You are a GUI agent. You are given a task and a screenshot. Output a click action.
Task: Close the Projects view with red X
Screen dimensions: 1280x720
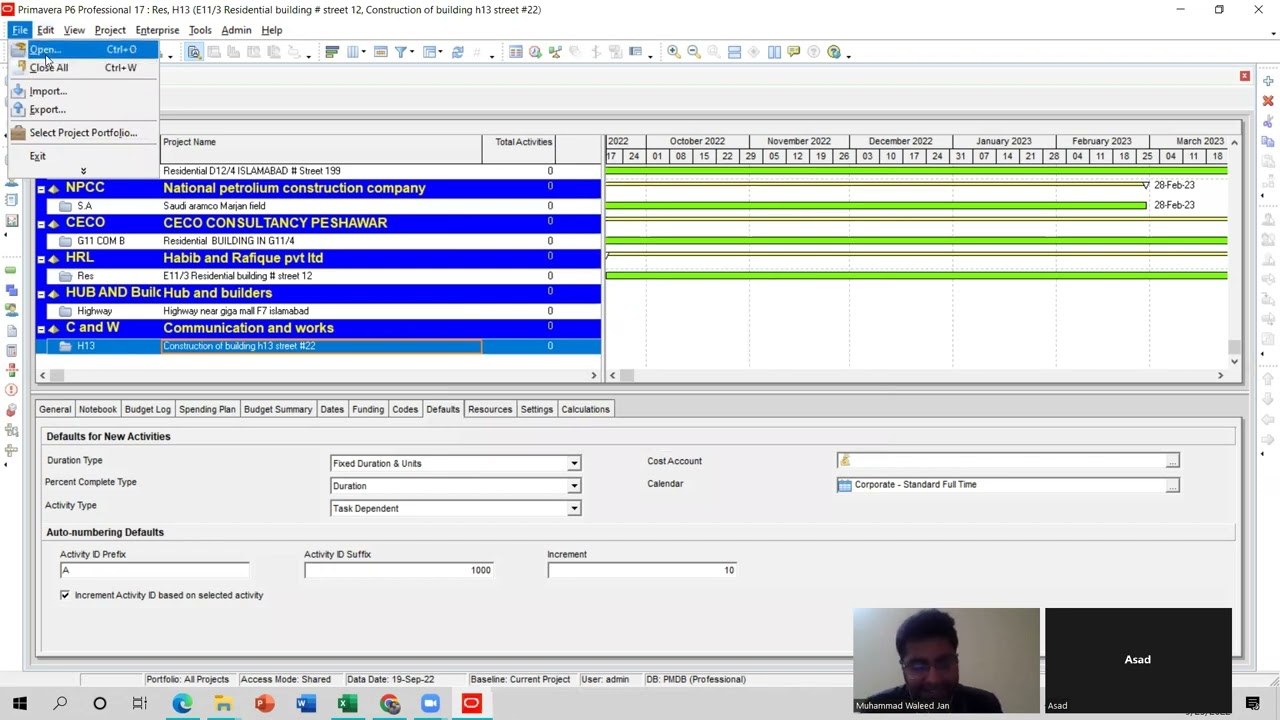coord(1245,76)
